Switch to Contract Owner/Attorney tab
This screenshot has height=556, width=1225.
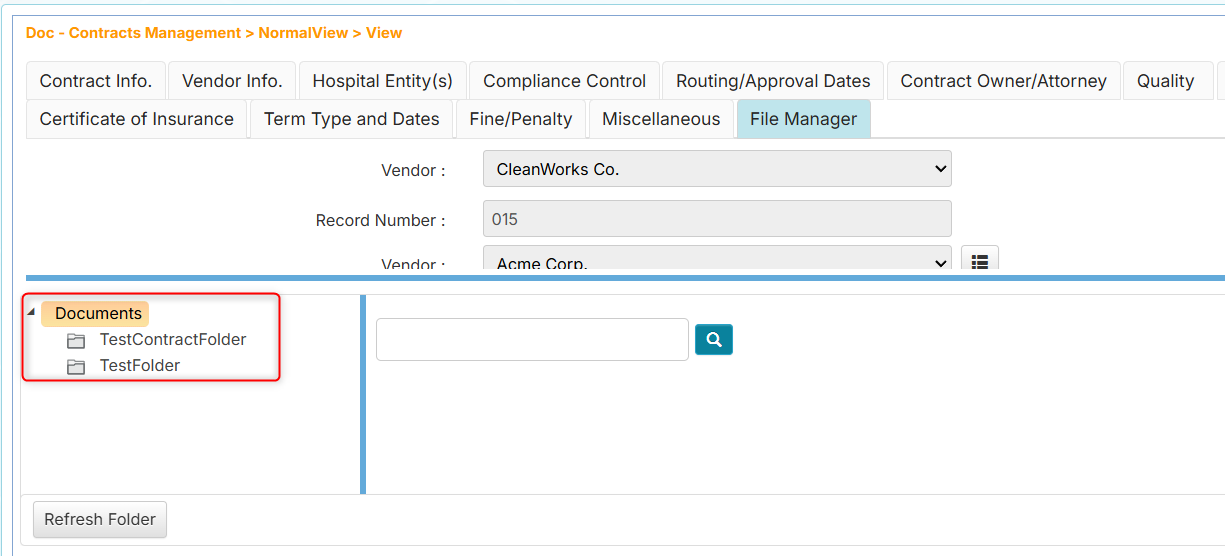point(1003,81)
